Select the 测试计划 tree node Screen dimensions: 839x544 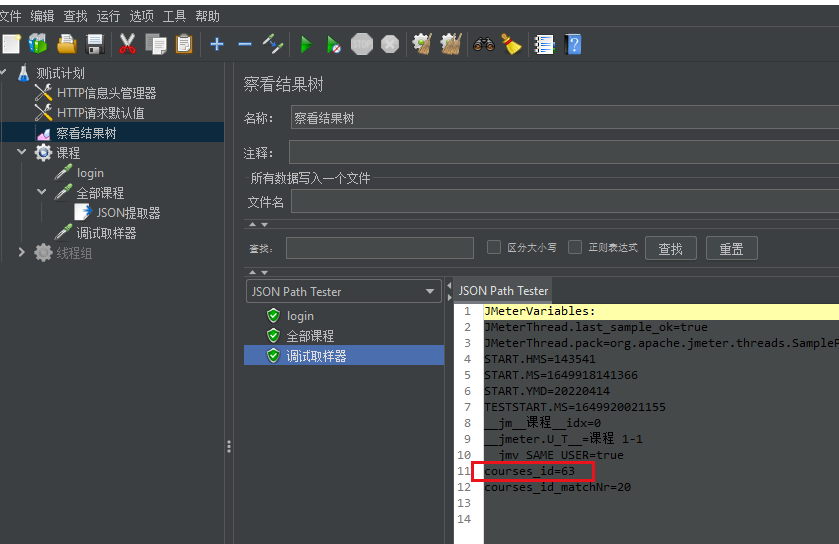(x=60, y=73)
